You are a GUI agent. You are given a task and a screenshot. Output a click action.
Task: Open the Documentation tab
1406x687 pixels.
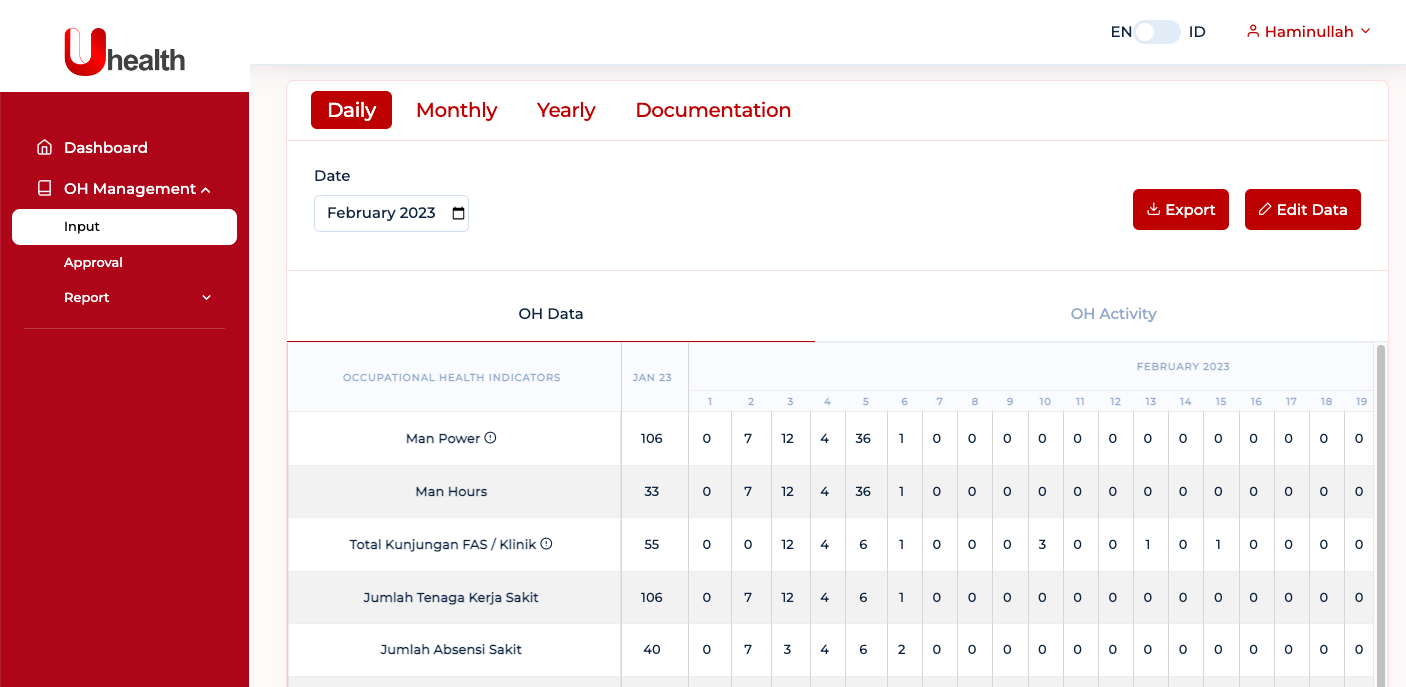pyautogui.click(x=713, y=110)
